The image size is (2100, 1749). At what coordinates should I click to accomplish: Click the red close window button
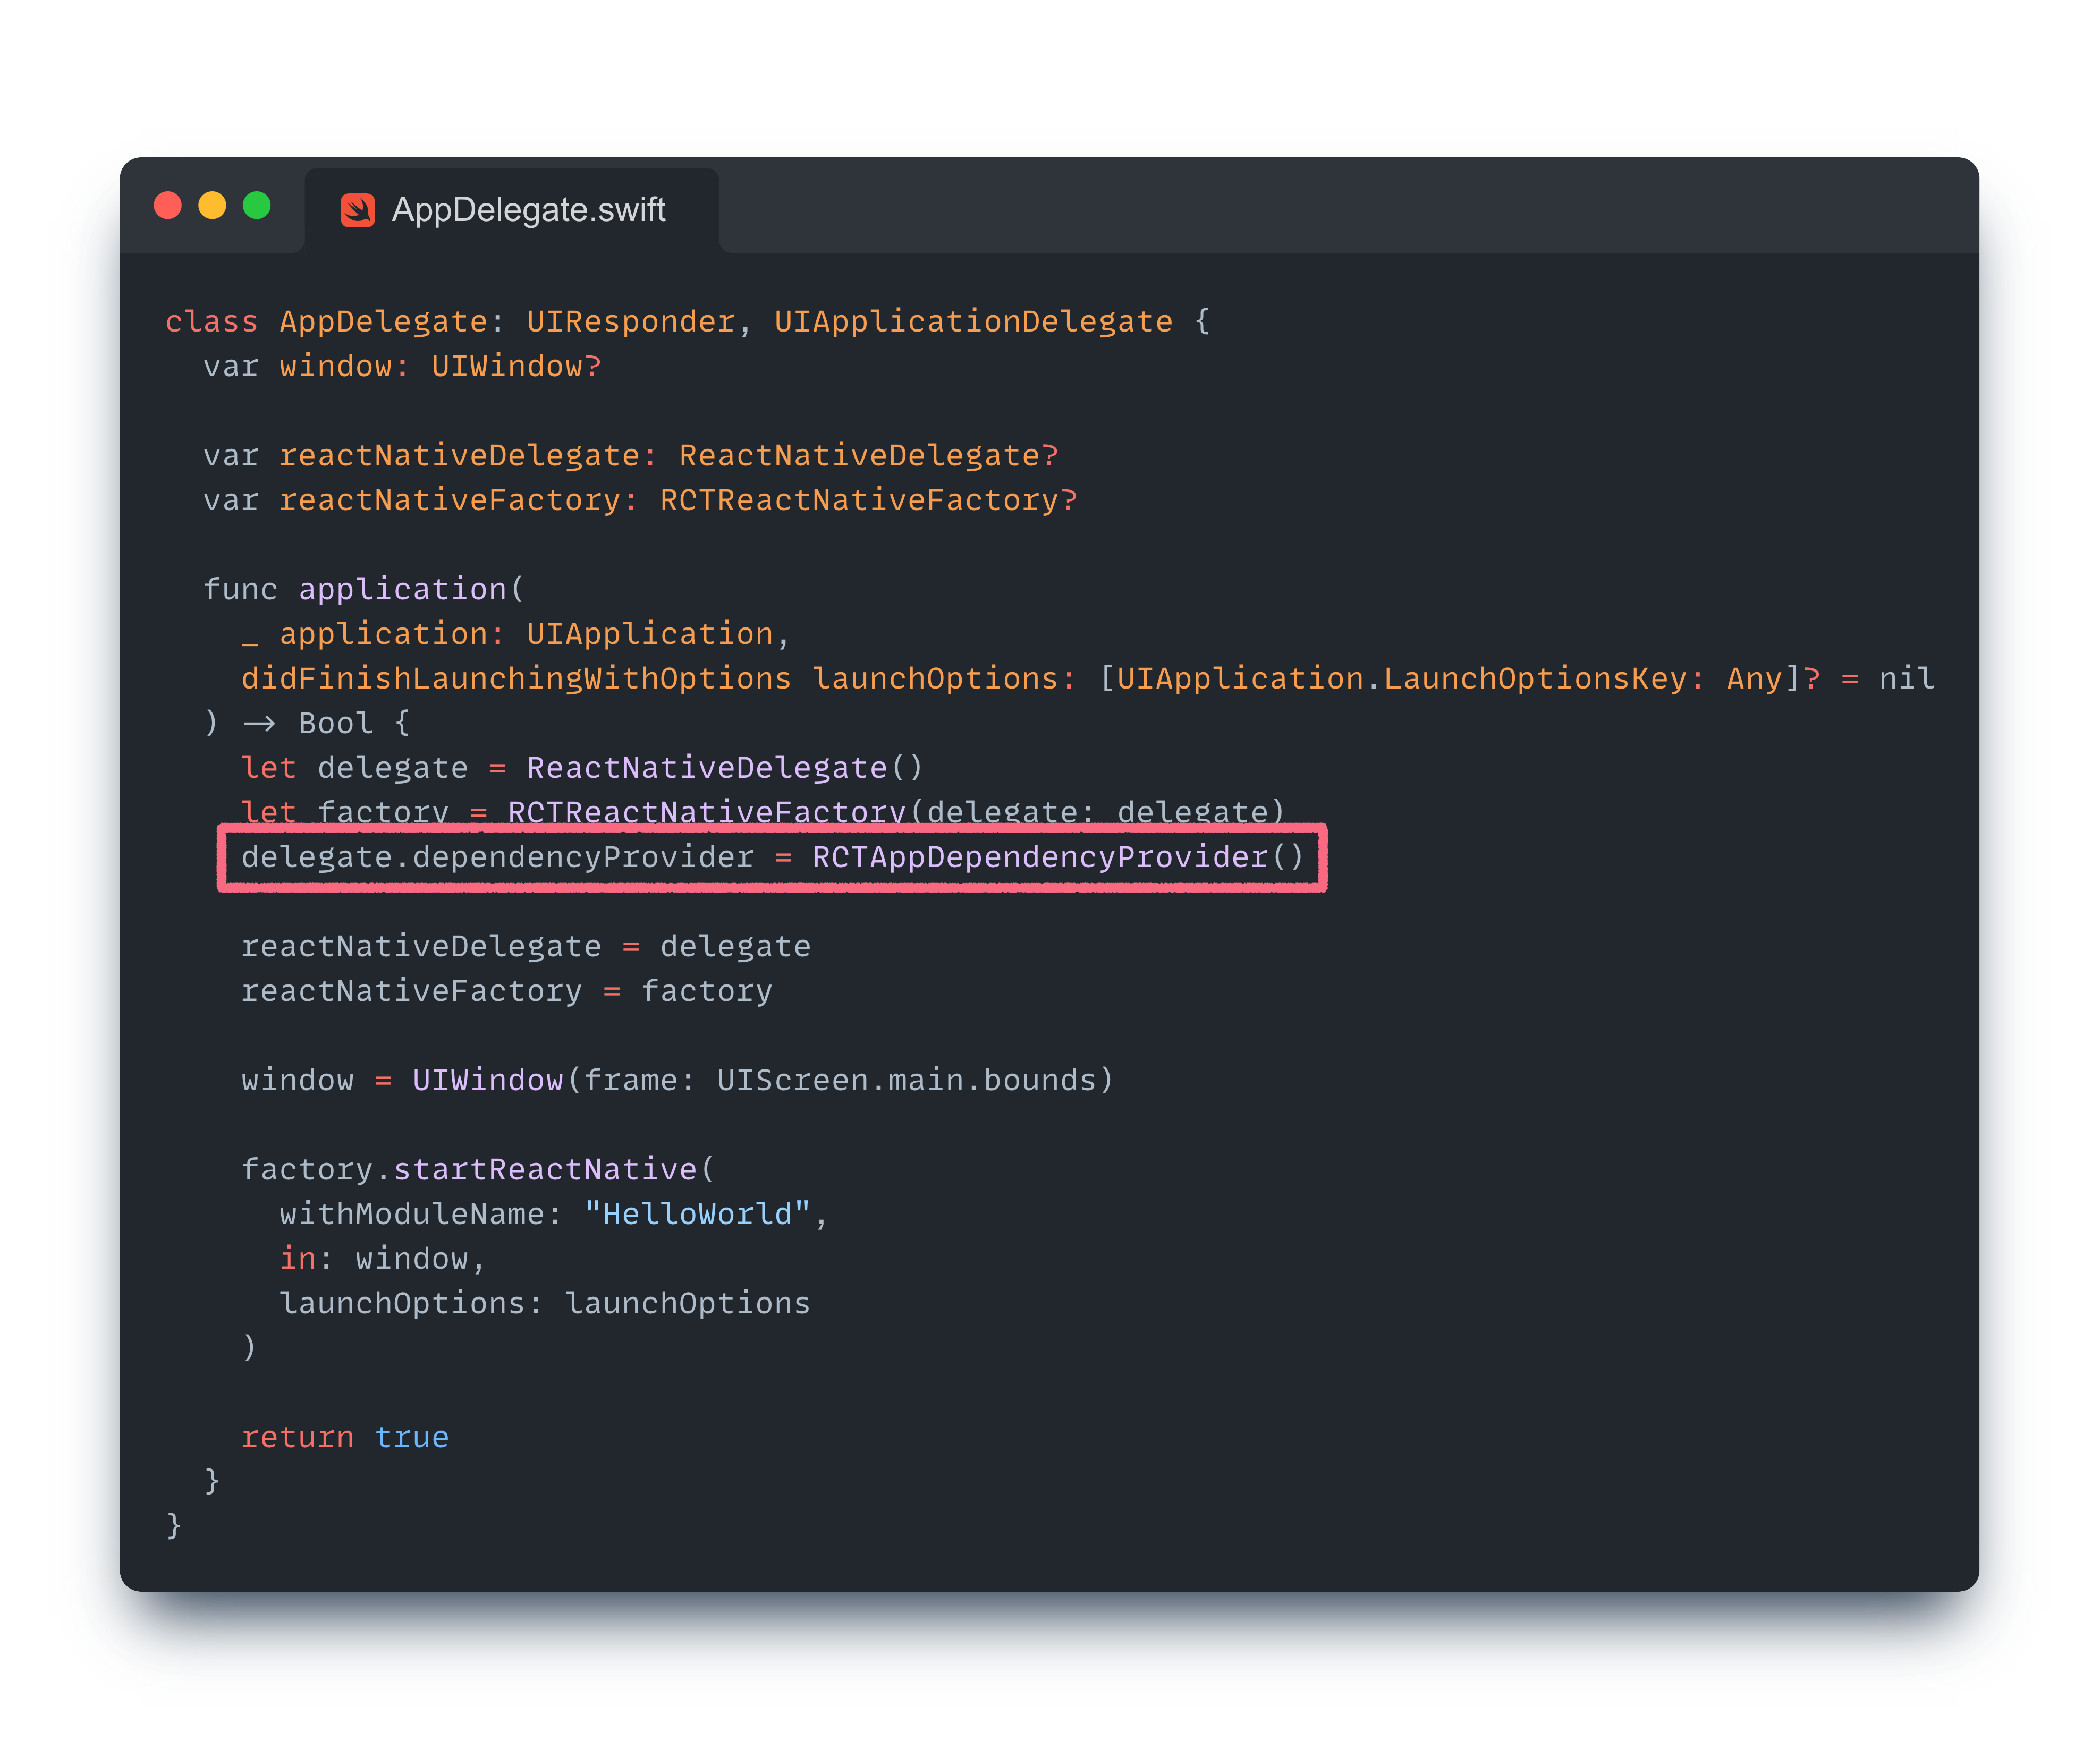click(x=168, y=205)
